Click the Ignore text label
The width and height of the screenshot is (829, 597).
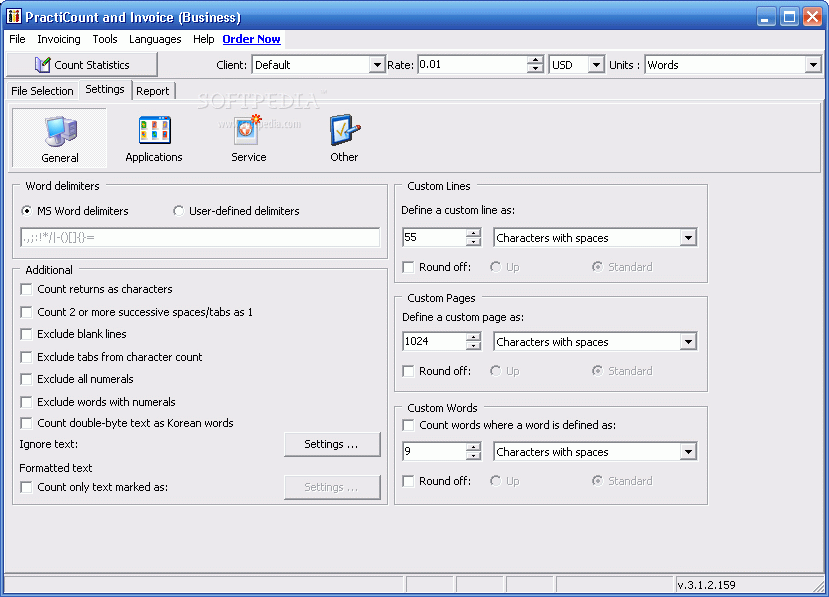49,444
